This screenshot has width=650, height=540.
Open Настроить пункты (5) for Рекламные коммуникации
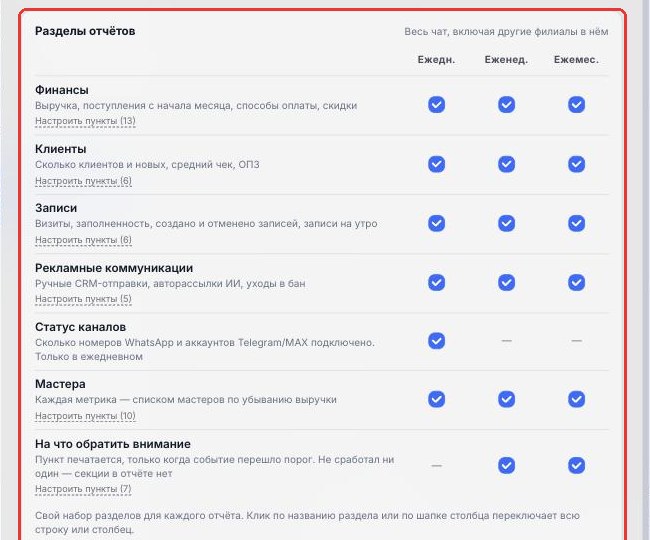tap(83, 299)
